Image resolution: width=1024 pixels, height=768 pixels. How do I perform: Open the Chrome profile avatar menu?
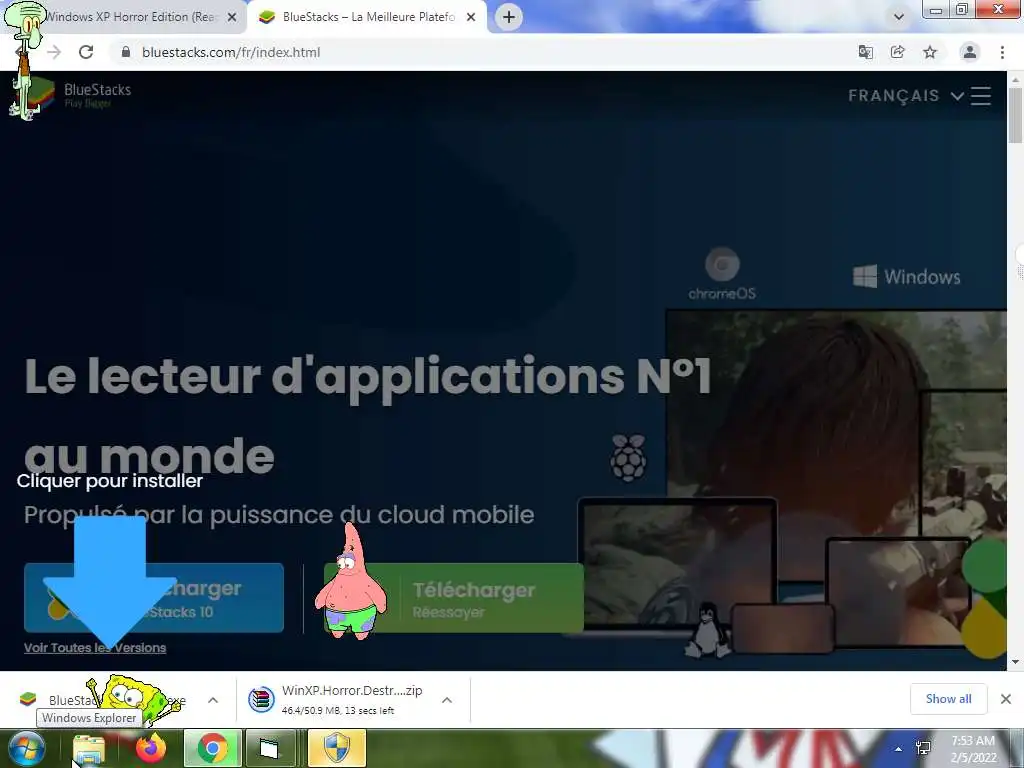(970, 52)
